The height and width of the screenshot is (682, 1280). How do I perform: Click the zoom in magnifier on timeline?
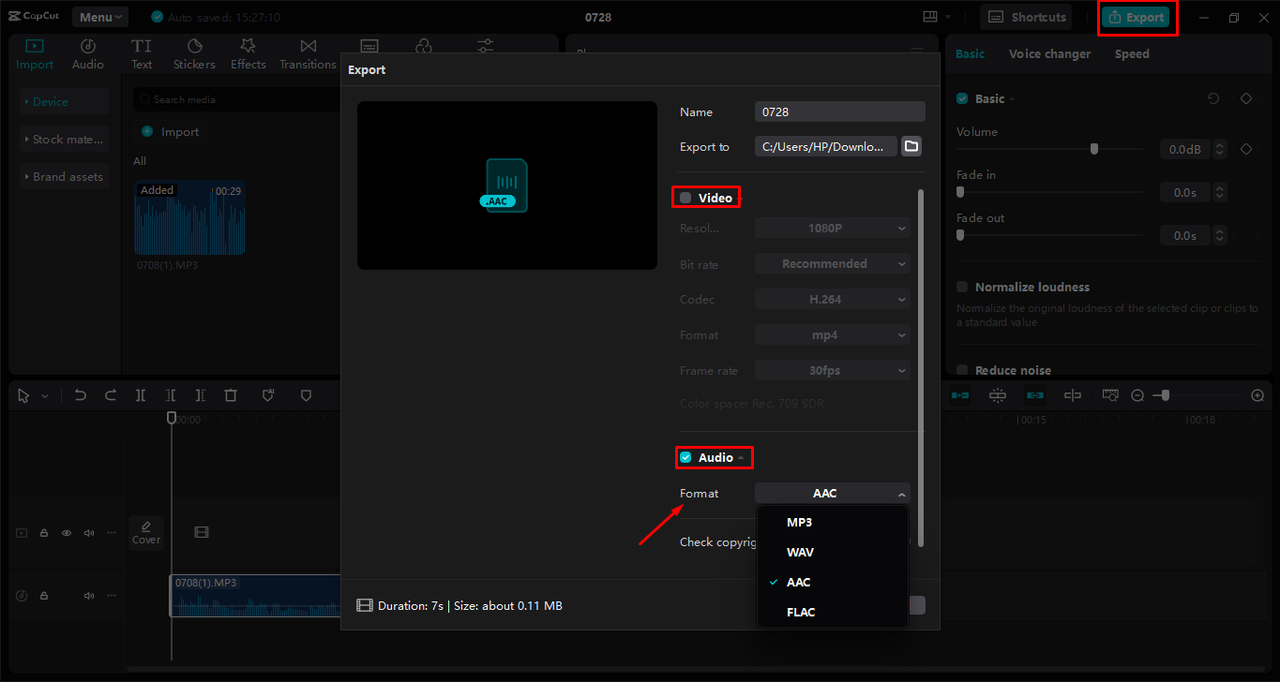point(1258,396)
